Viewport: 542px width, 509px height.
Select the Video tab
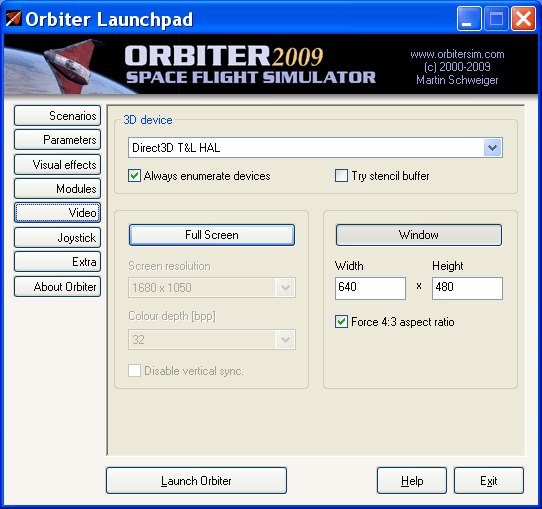coord(57,213)
